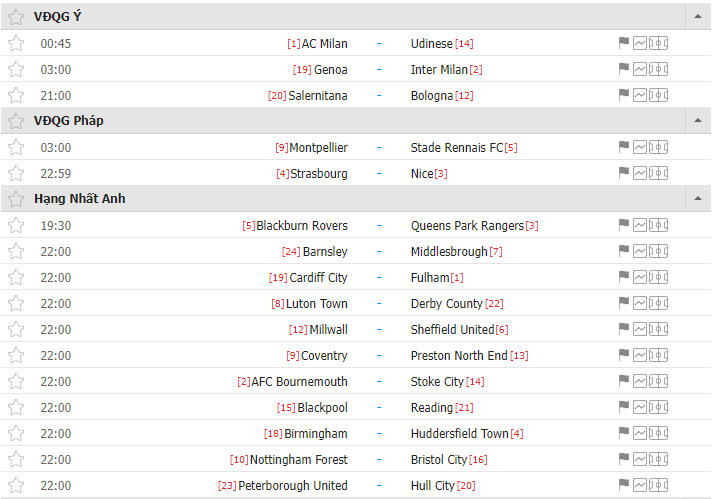Open the Queens Park Rangers team link
The image size is (712, 499).
467,226
